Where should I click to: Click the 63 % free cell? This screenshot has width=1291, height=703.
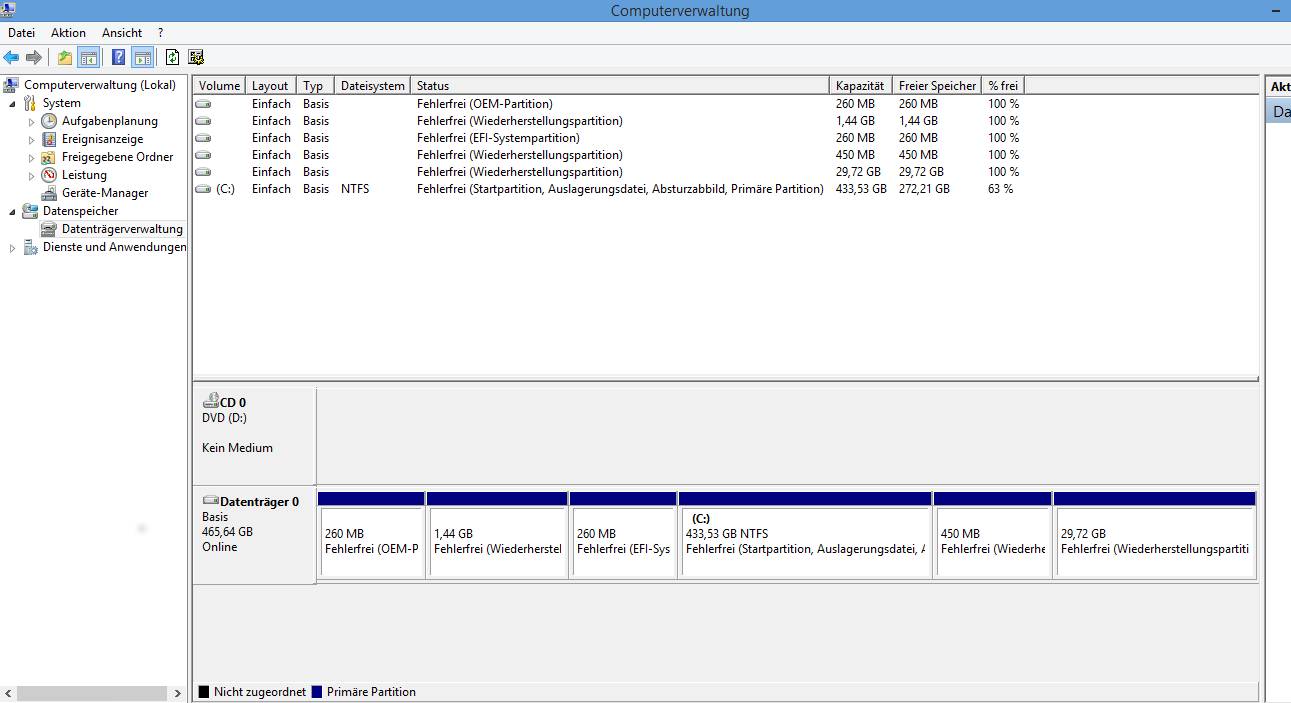click(1001, 189)
